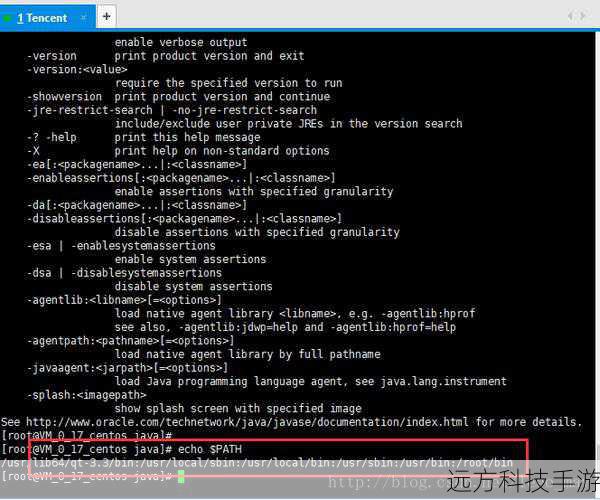Click 'enable system assertions' text
The image size is (600, 500).
191,259
